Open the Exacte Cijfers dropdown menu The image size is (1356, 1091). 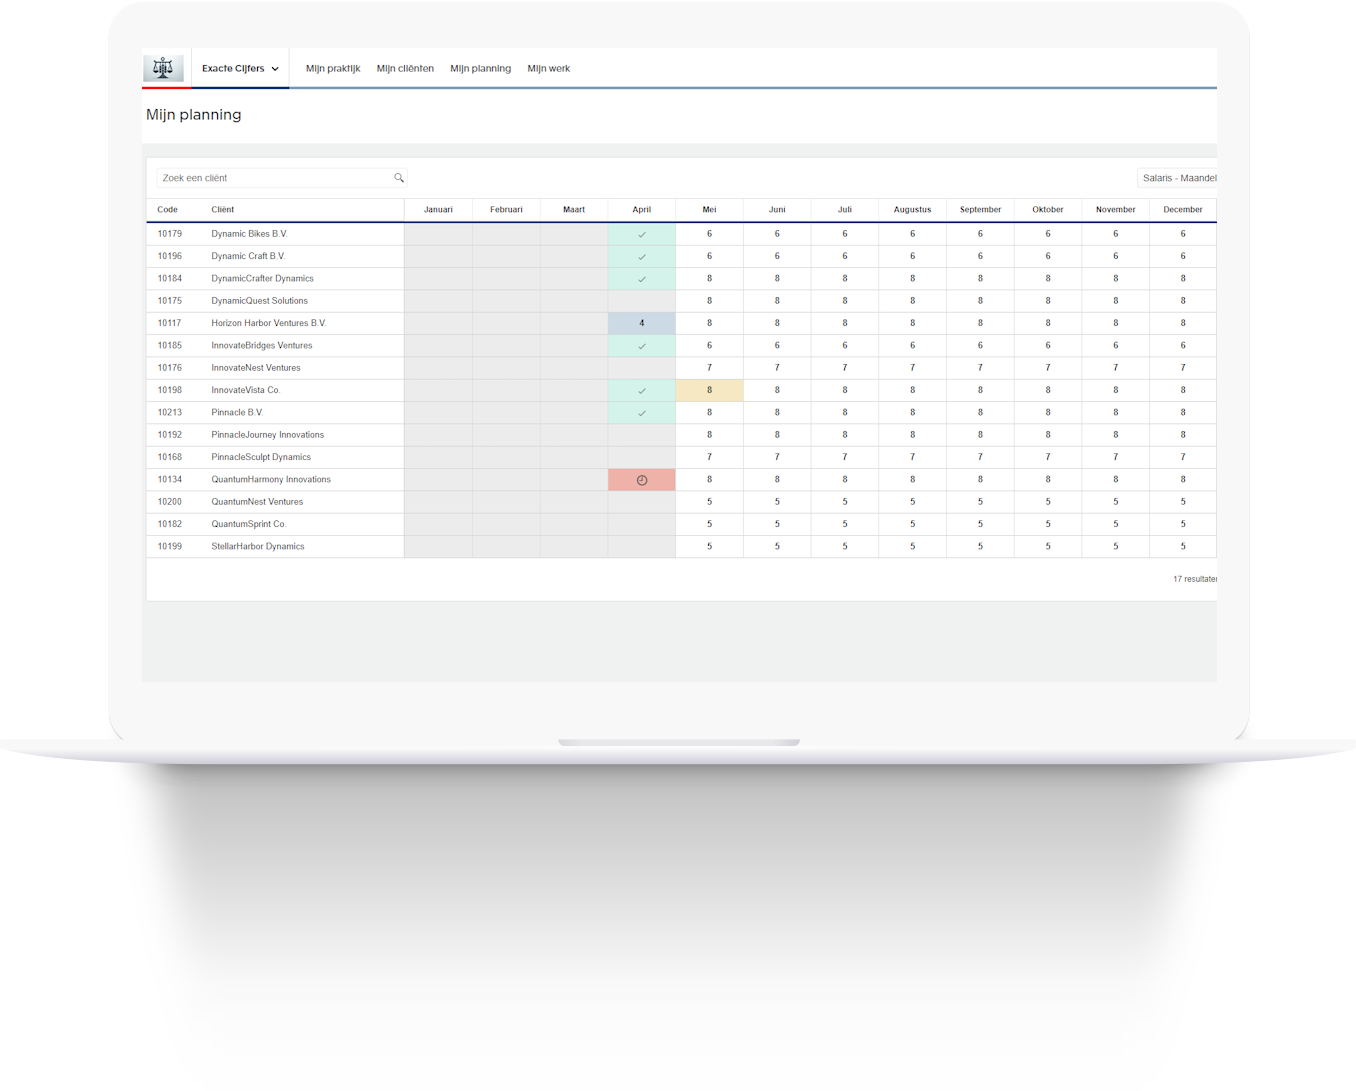click(x=240, y=69)
